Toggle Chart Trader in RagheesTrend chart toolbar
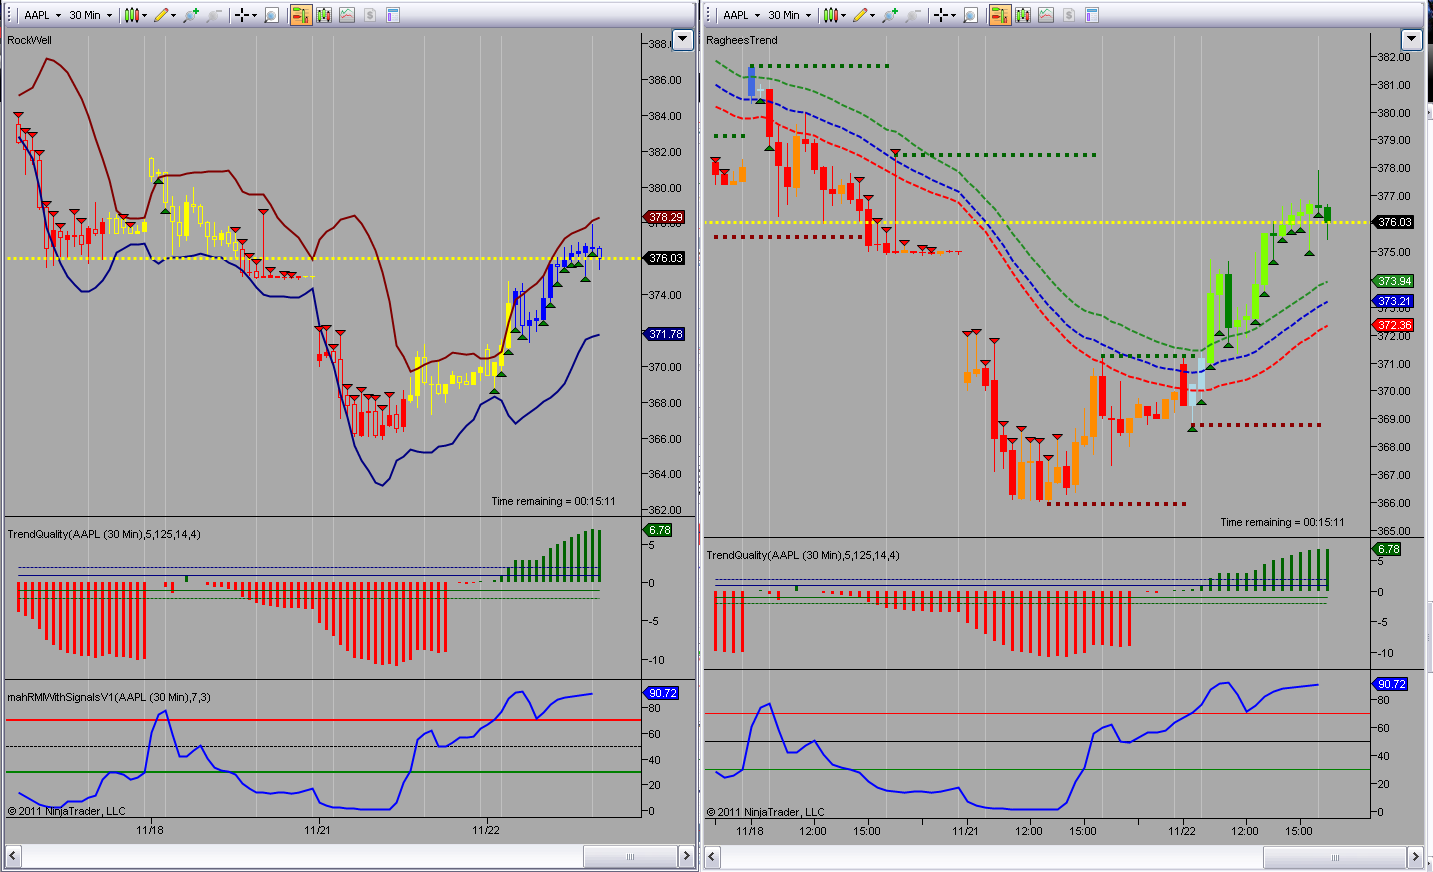The height and width of the screenshot is (872, 1433). coord(1000,15)
